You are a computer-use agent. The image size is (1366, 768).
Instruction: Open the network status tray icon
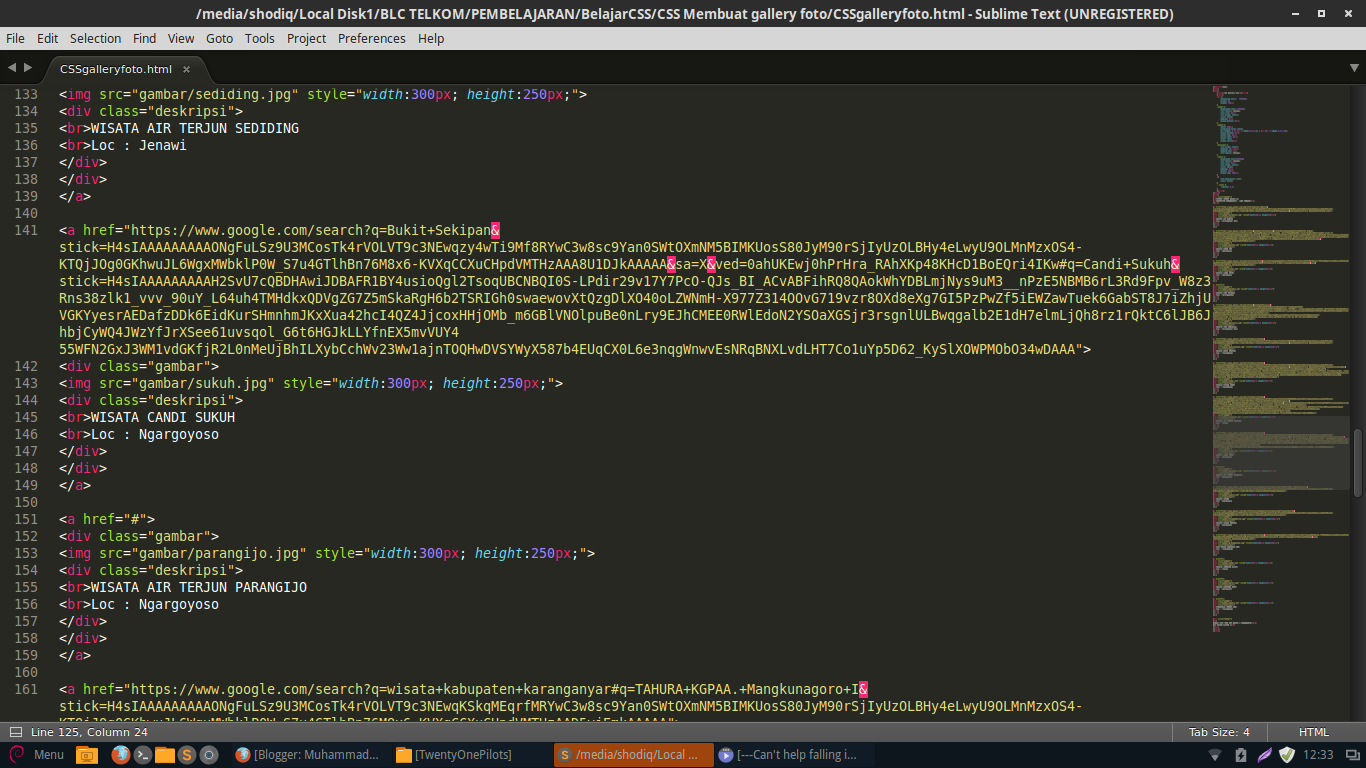[1214, 754]
